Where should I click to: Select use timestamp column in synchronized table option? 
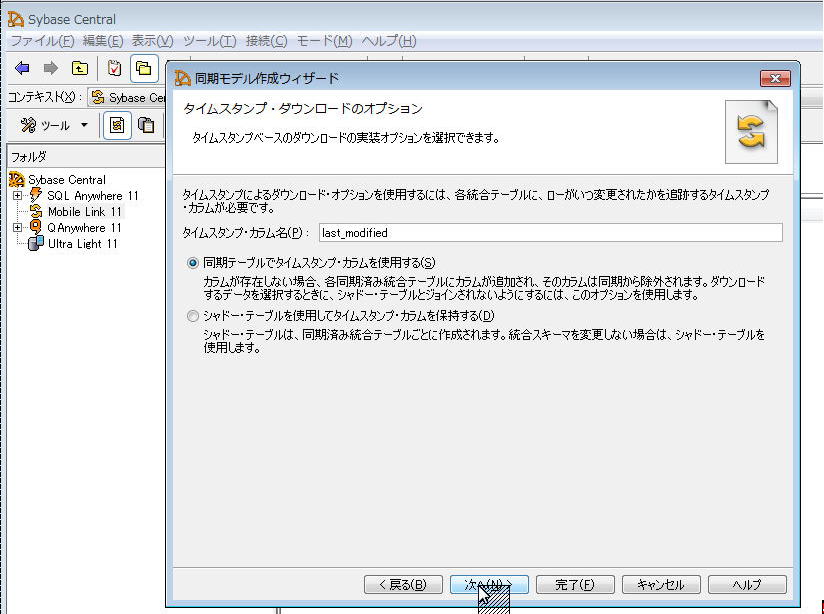coord(193,262)
